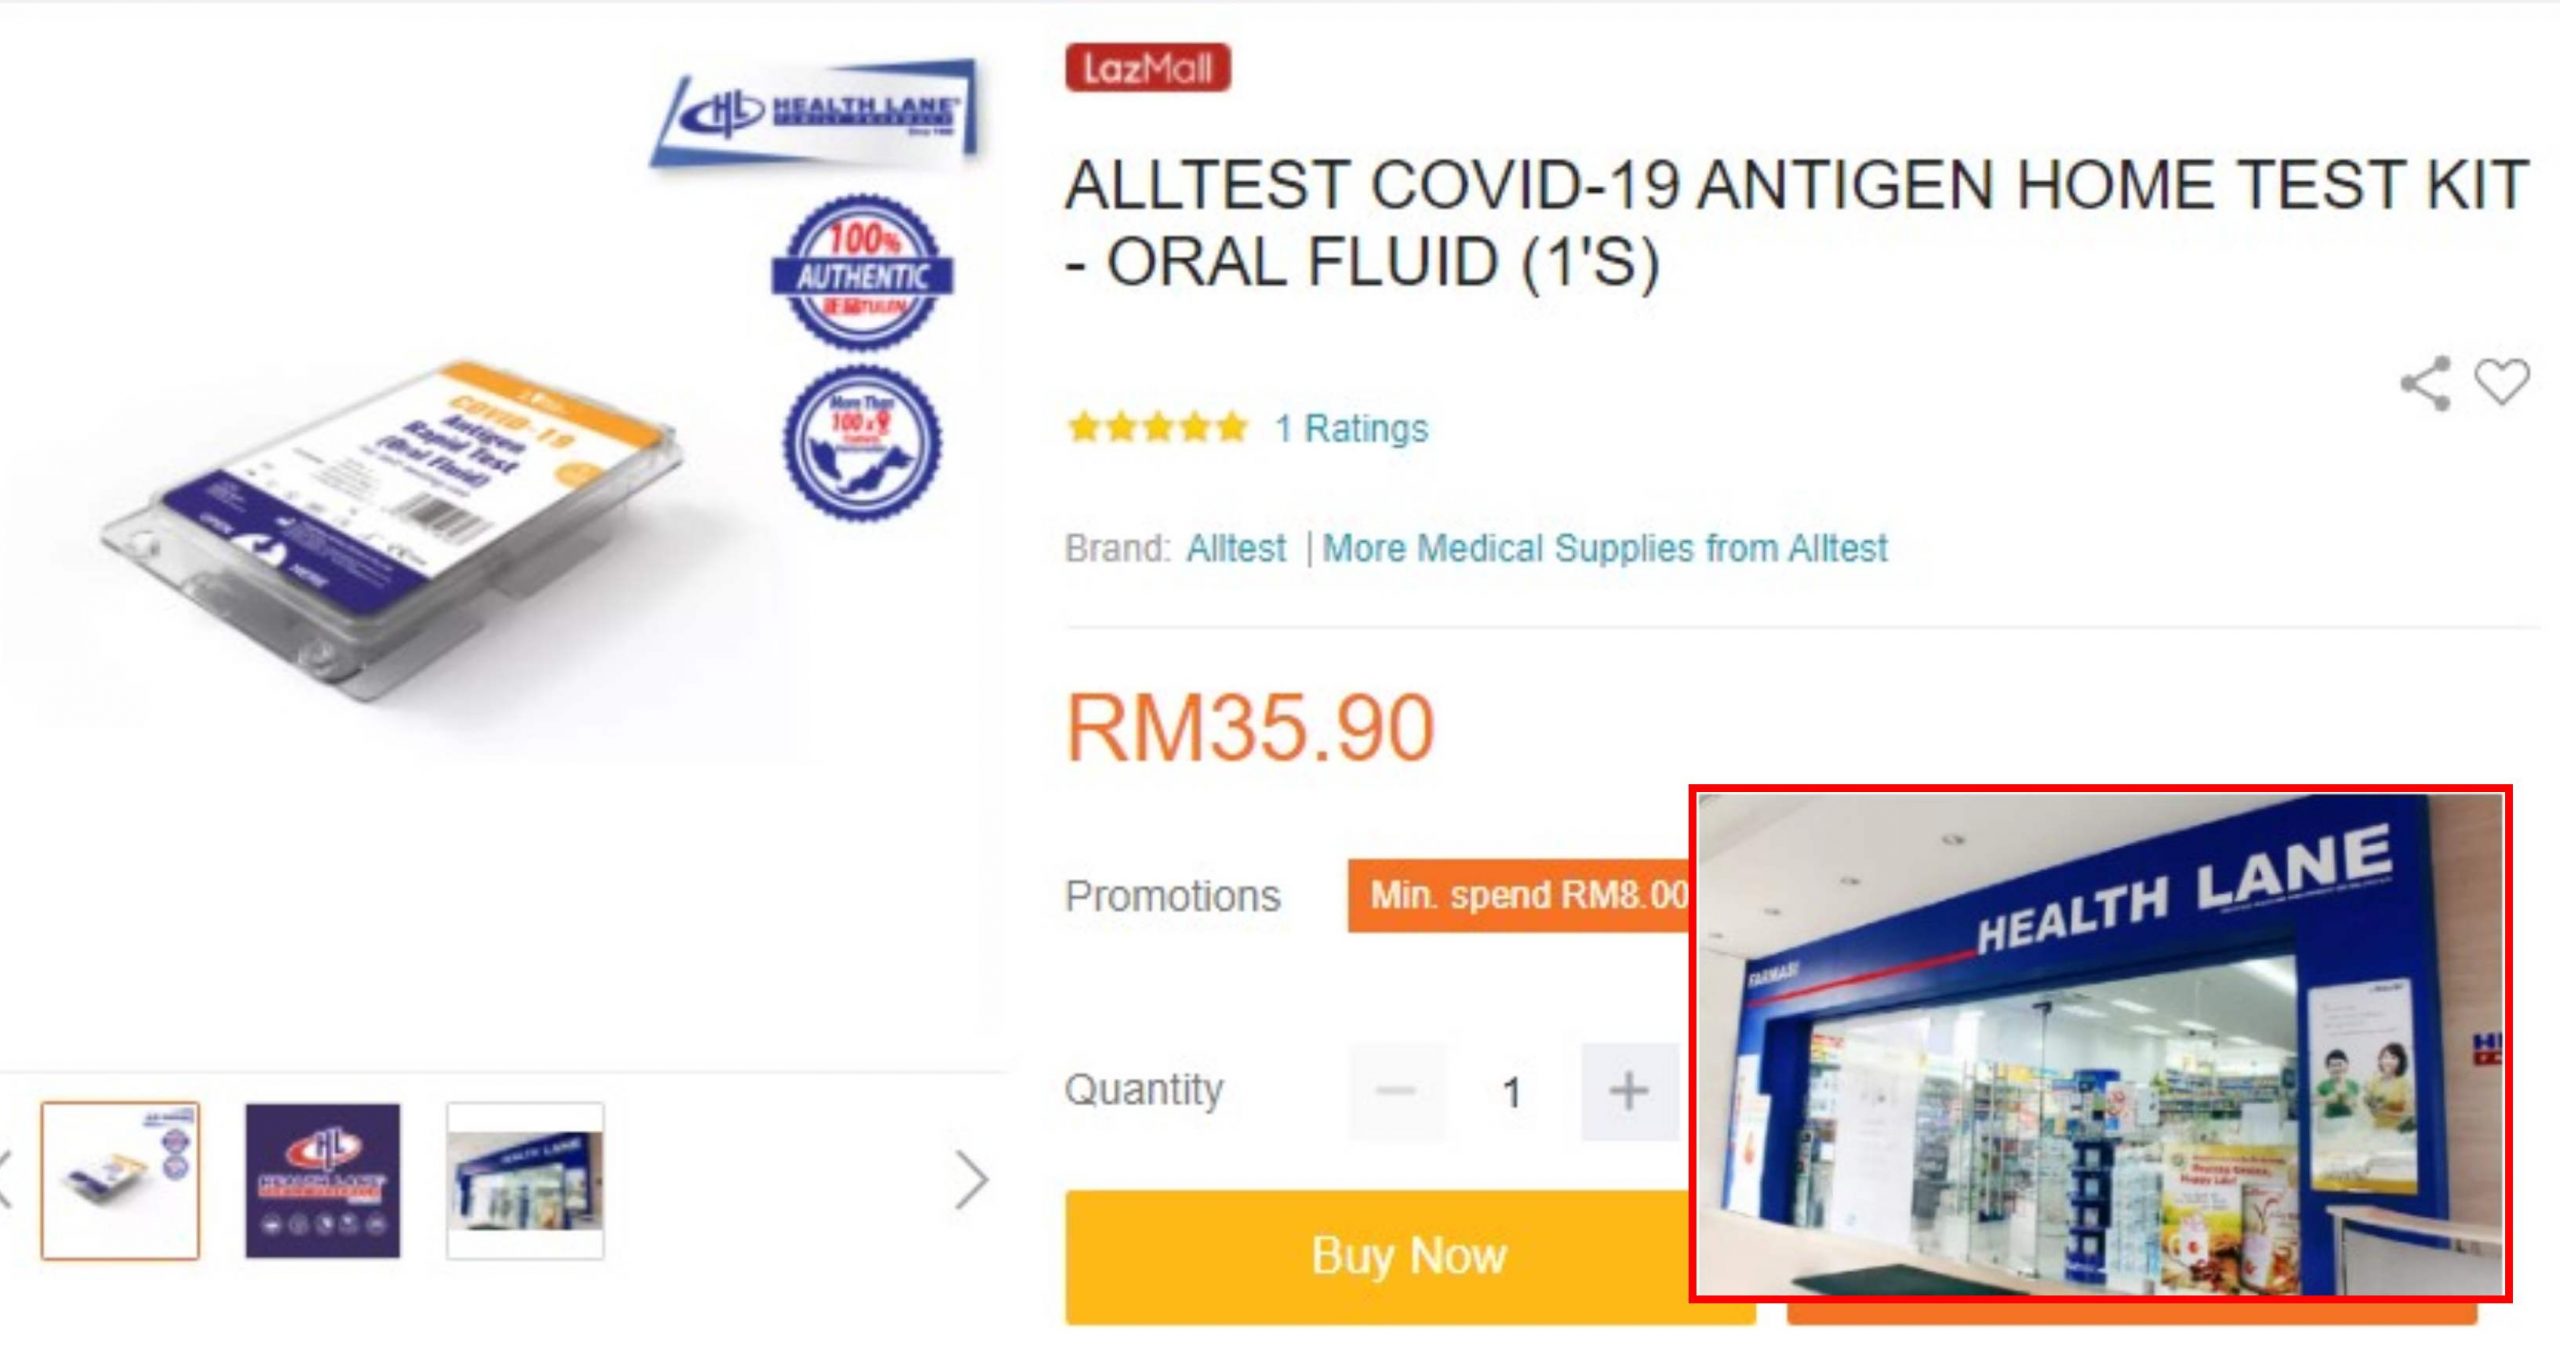2560x1359 pixels.
Task: Click the LazMall badge
Action: 1147,68
